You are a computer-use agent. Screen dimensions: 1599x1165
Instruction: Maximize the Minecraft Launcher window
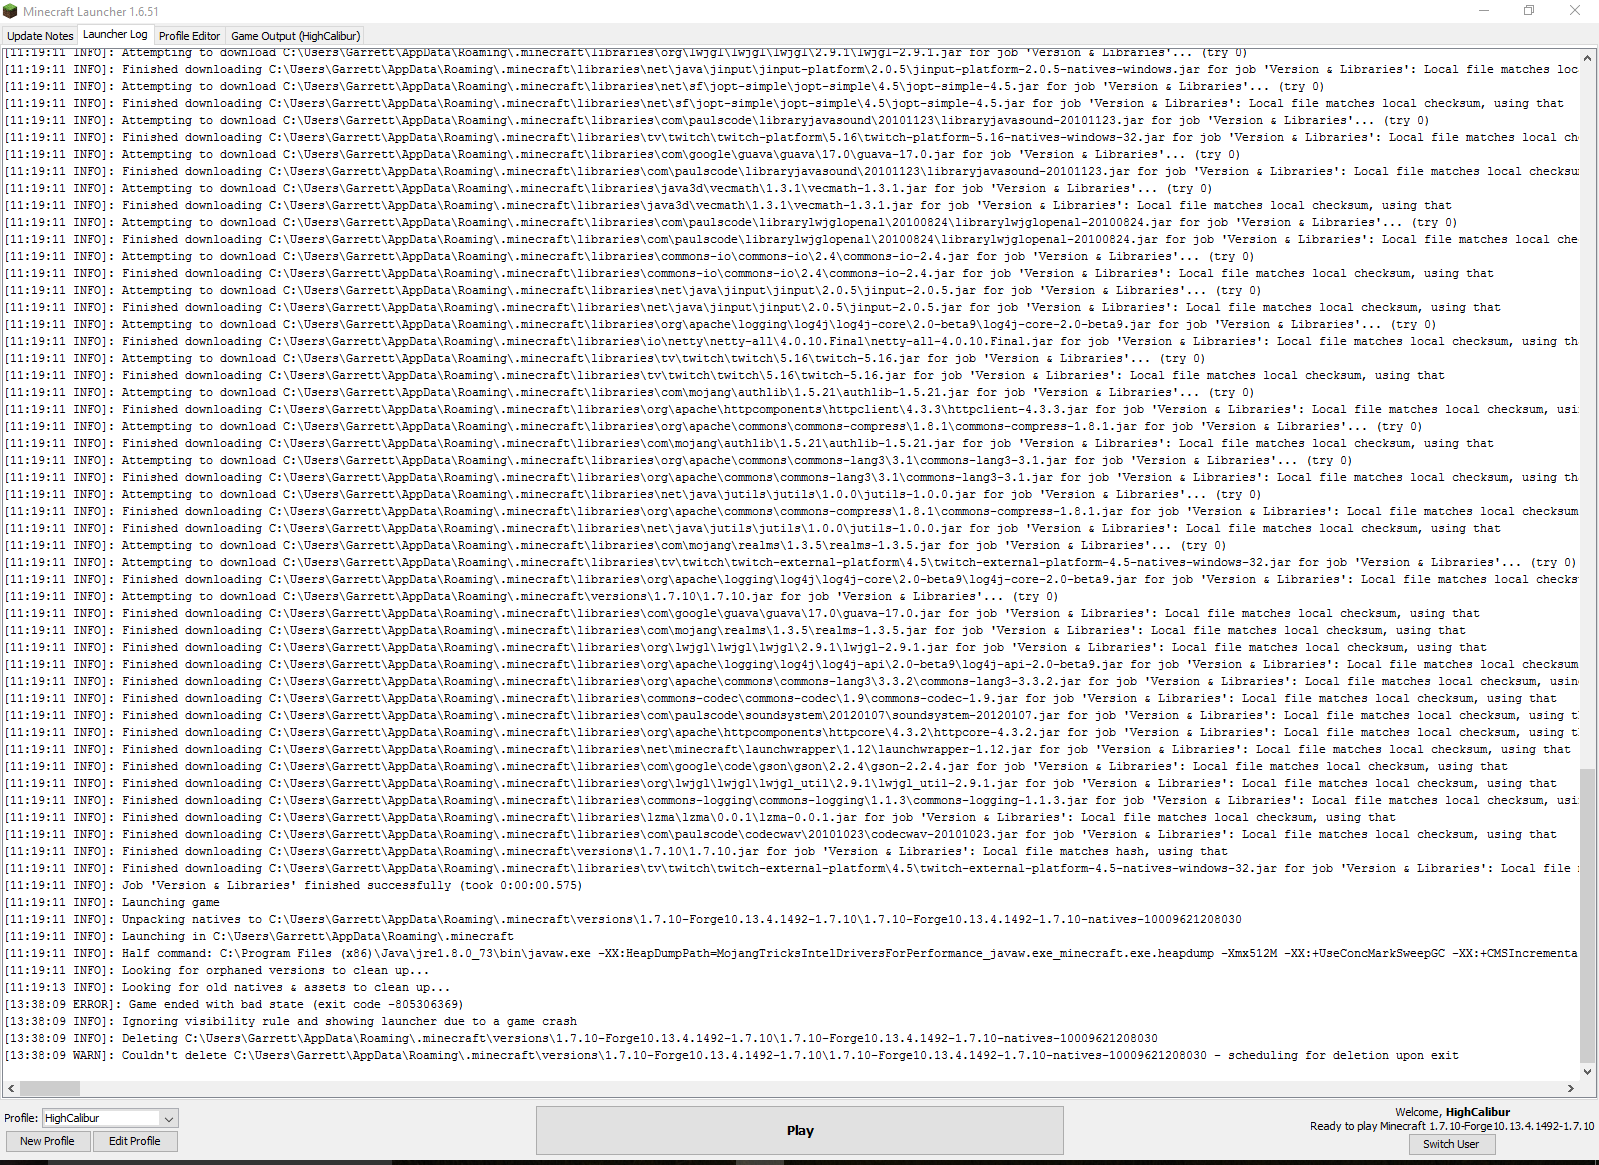pyautogui.click(x=1529, y=11)
